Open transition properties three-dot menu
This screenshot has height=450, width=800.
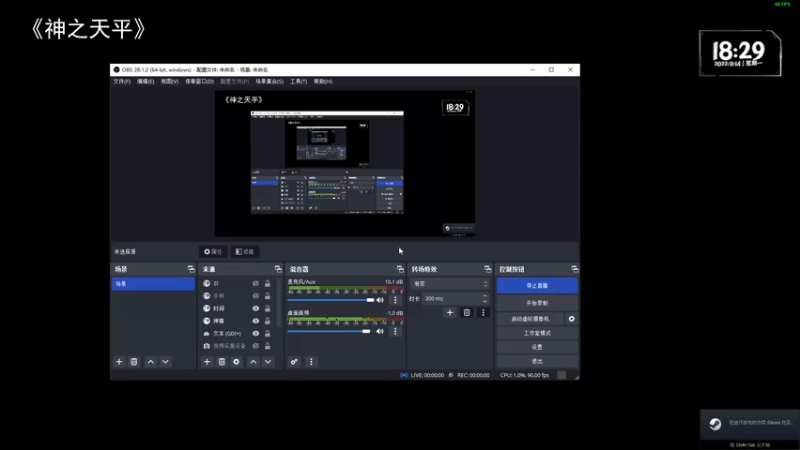[483, 313]
